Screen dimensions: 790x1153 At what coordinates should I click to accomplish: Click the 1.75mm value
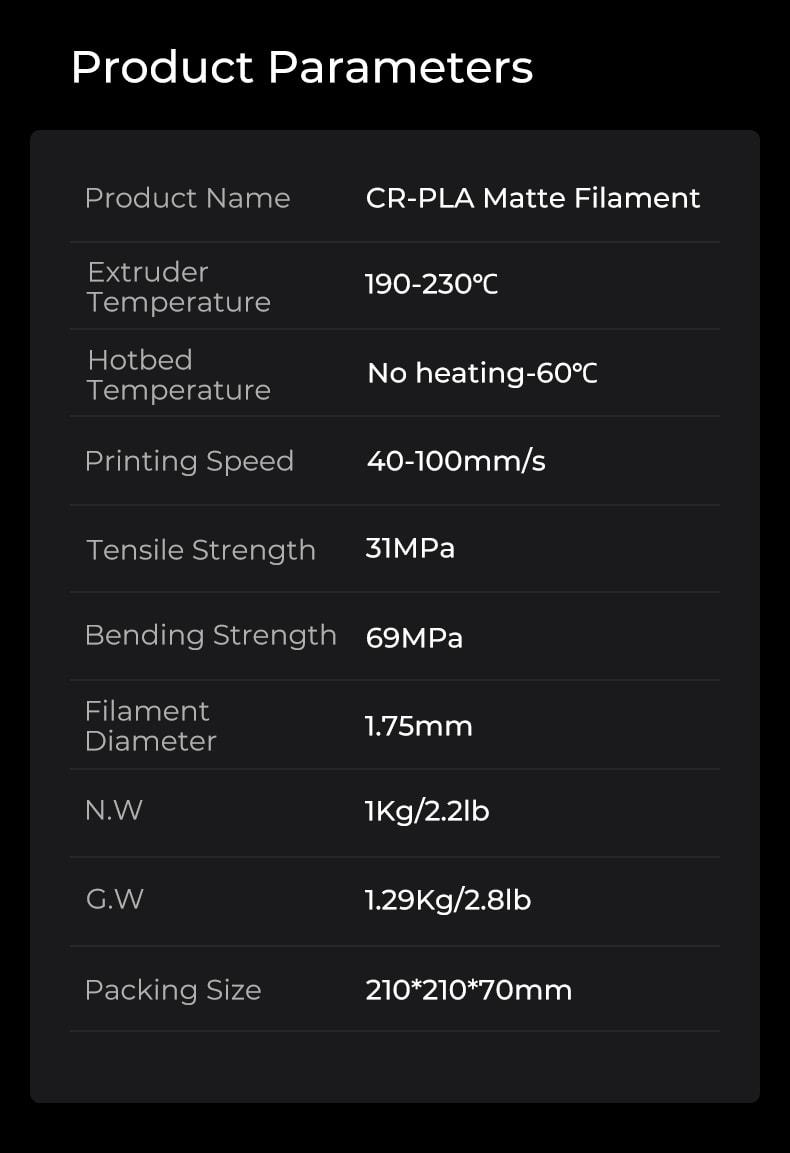[419, 727]
